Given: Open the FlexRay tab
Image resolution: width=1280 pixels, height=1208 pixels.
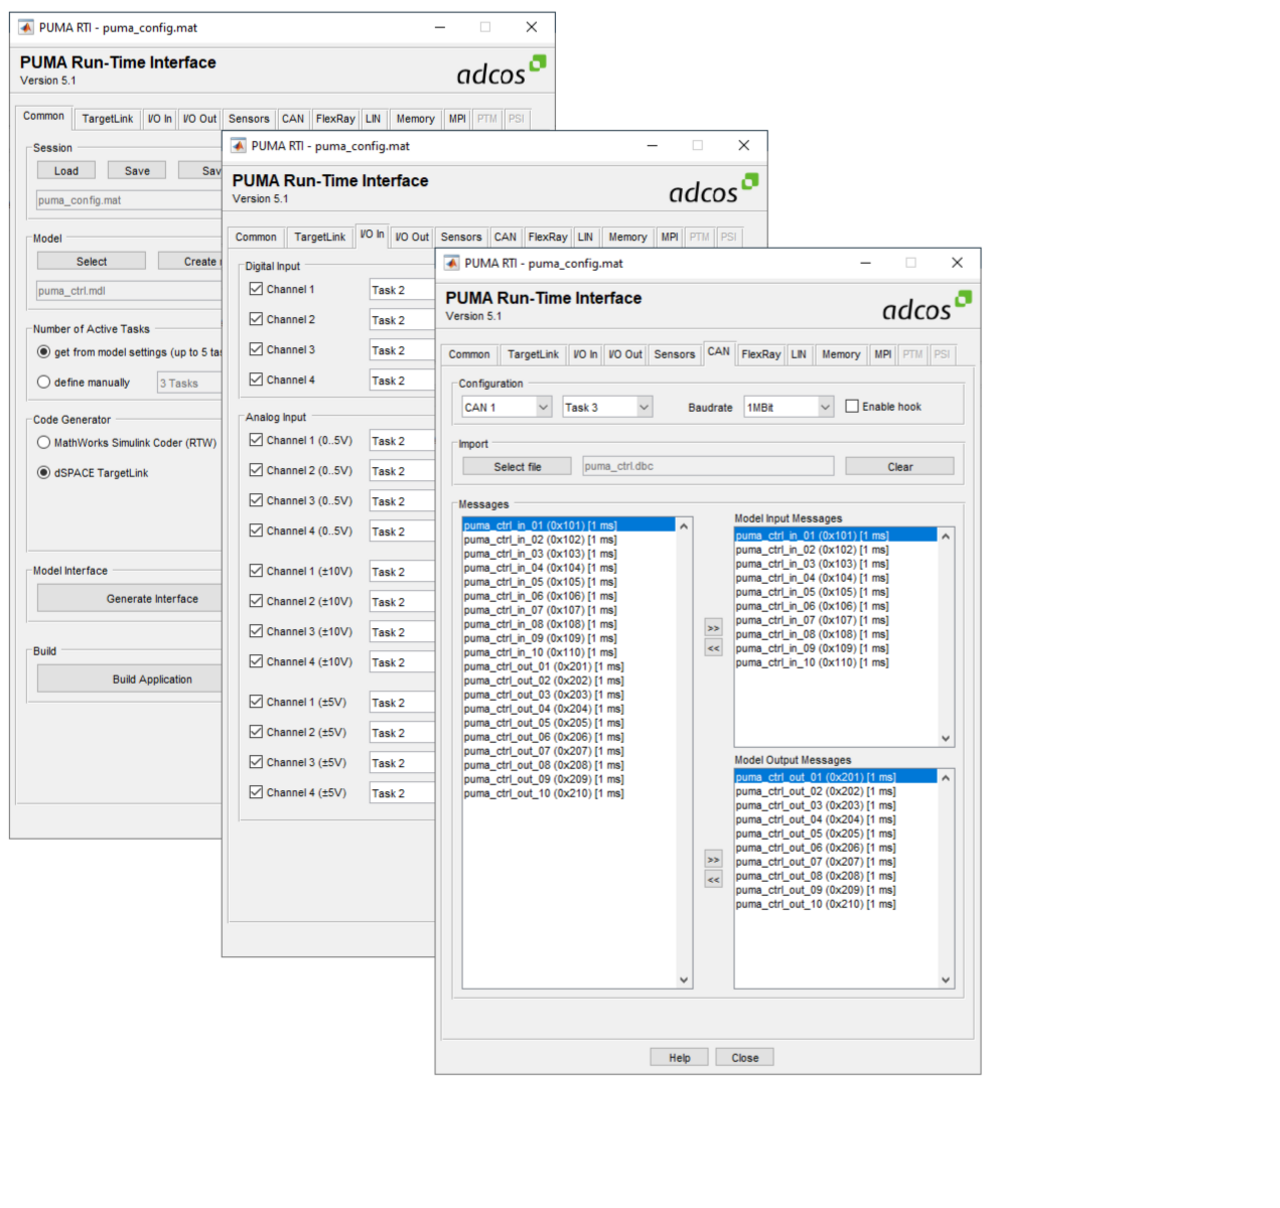Looking at the screenshot, I should [x=760, y=354].
